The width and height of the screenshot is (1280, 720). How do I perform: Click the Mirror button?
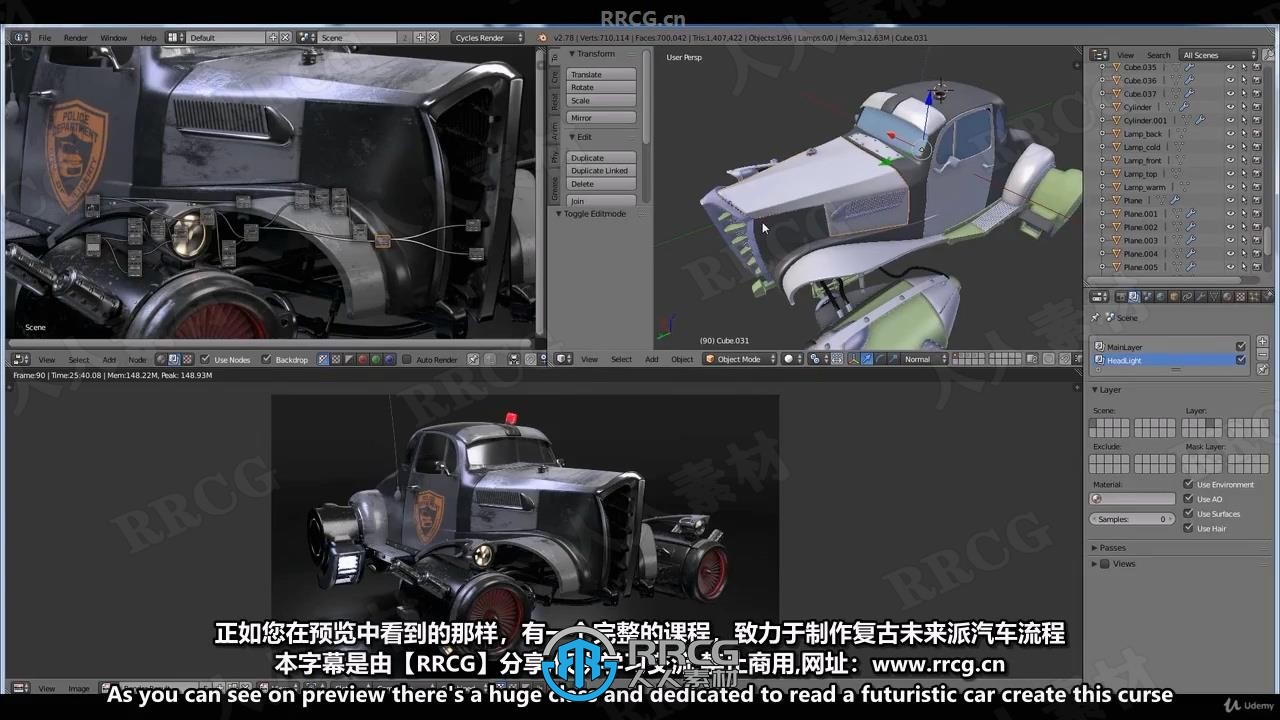coord(601,118)
